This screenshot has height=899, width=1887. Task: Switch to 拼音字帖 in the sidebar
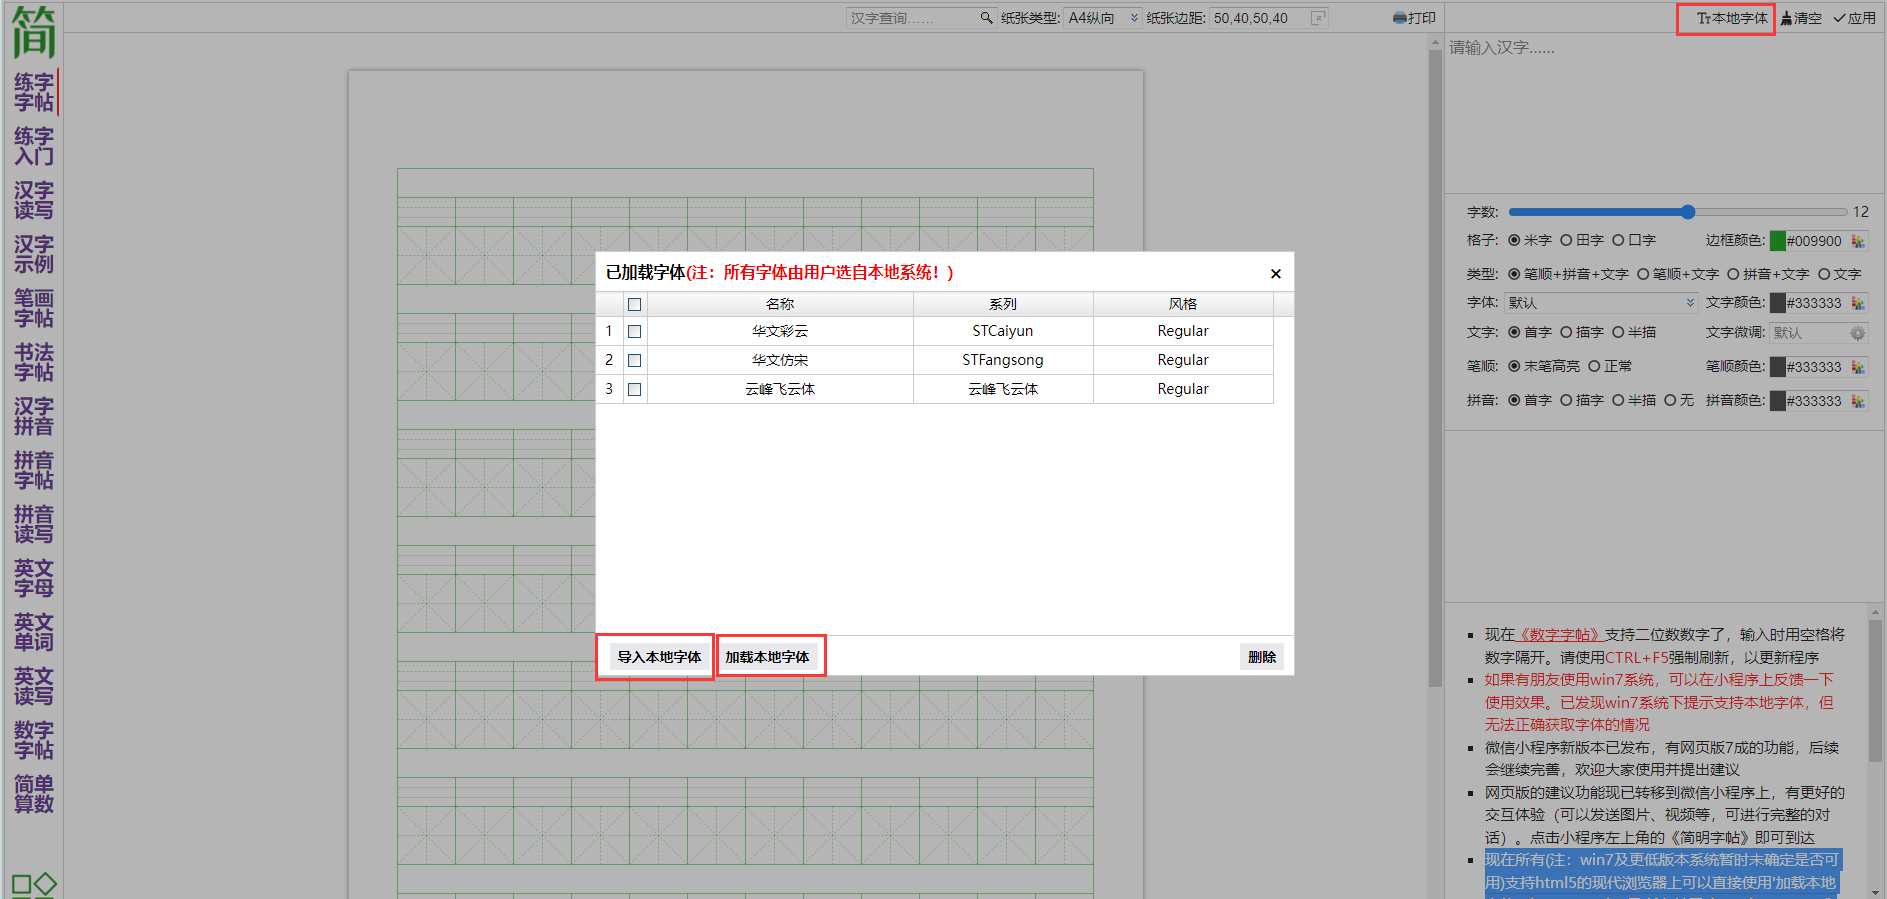34,470
